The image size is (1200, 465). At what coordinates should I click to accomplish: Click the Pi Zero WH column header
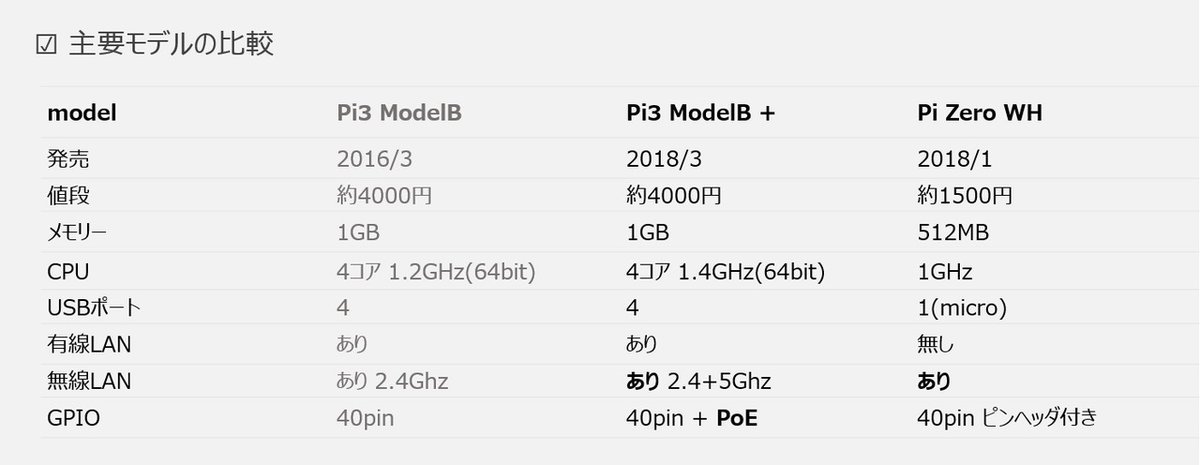(979, 113)
